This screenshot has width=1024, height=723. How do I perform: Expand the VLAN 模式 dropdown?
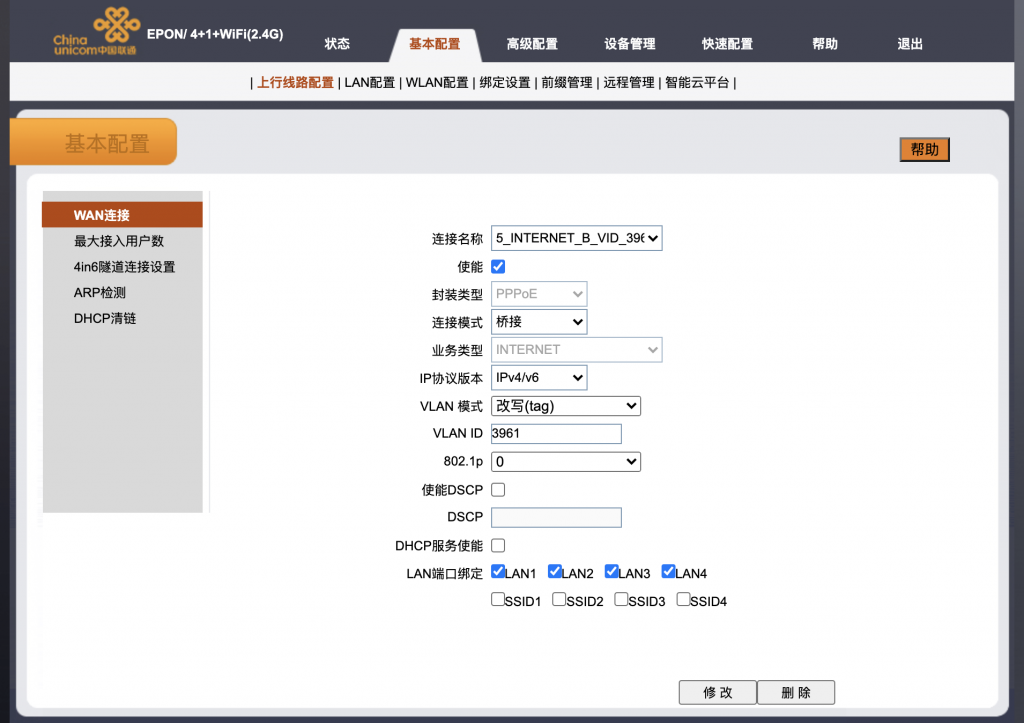566,406
